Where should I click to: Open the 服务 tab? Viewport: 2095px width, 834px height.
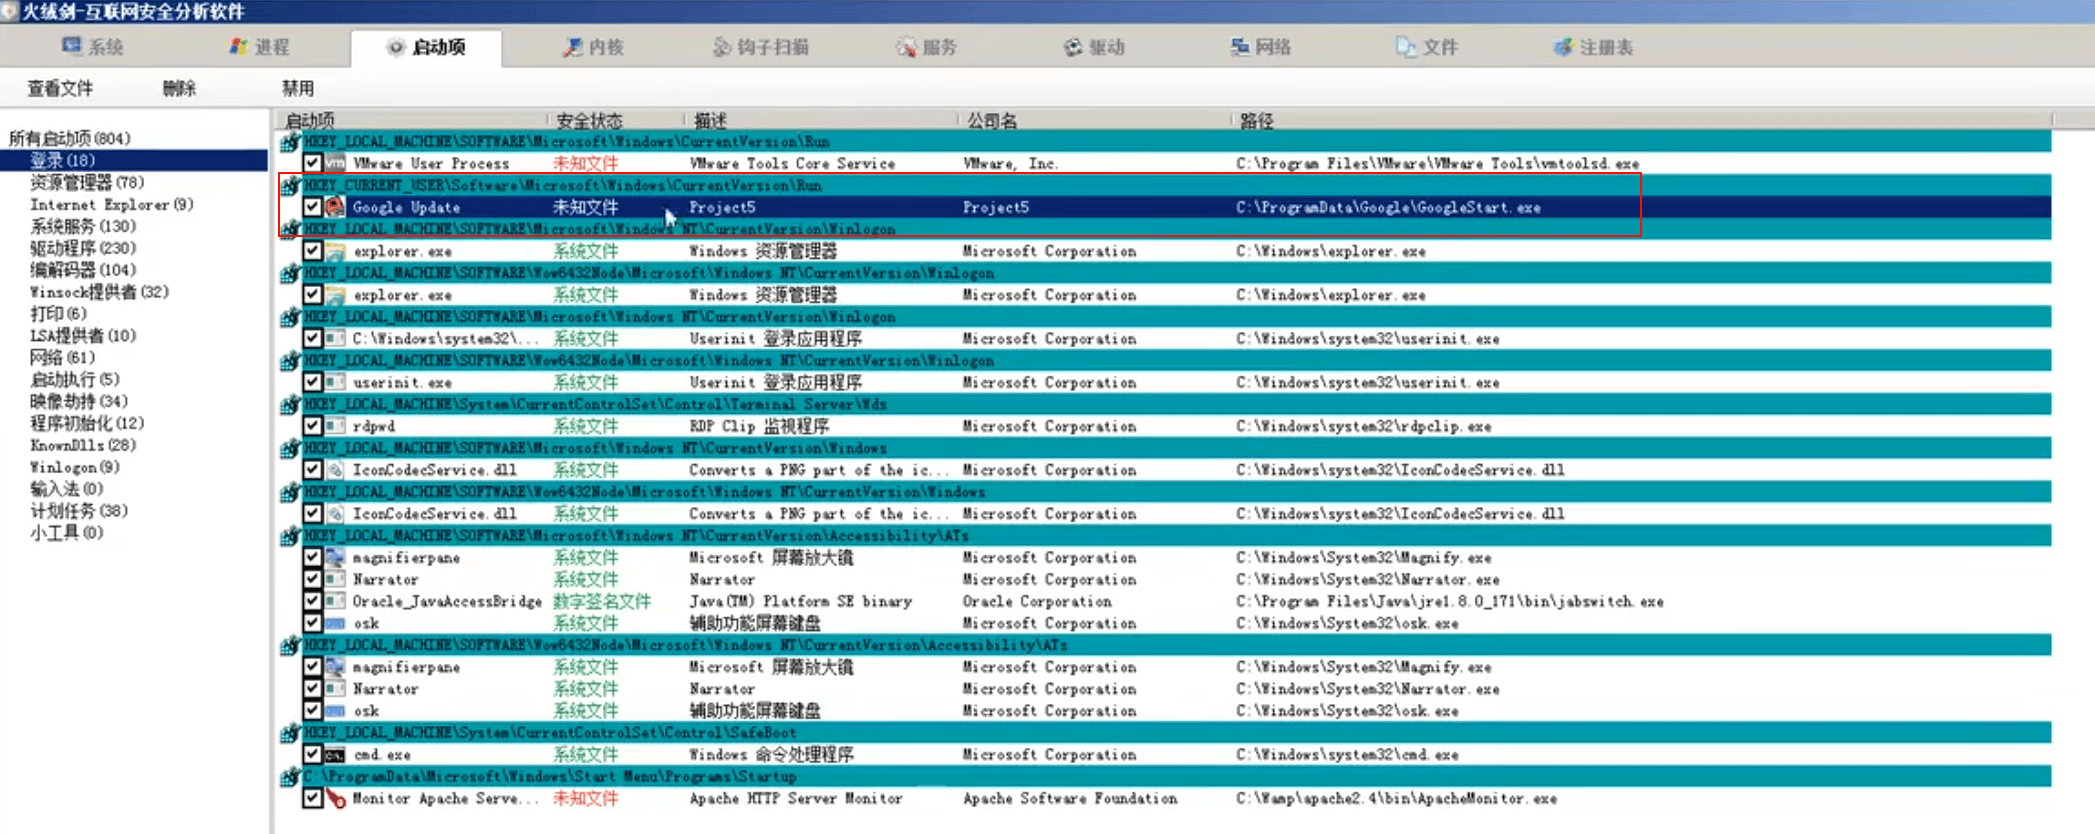pyautogui.click(x=927, y=47)
